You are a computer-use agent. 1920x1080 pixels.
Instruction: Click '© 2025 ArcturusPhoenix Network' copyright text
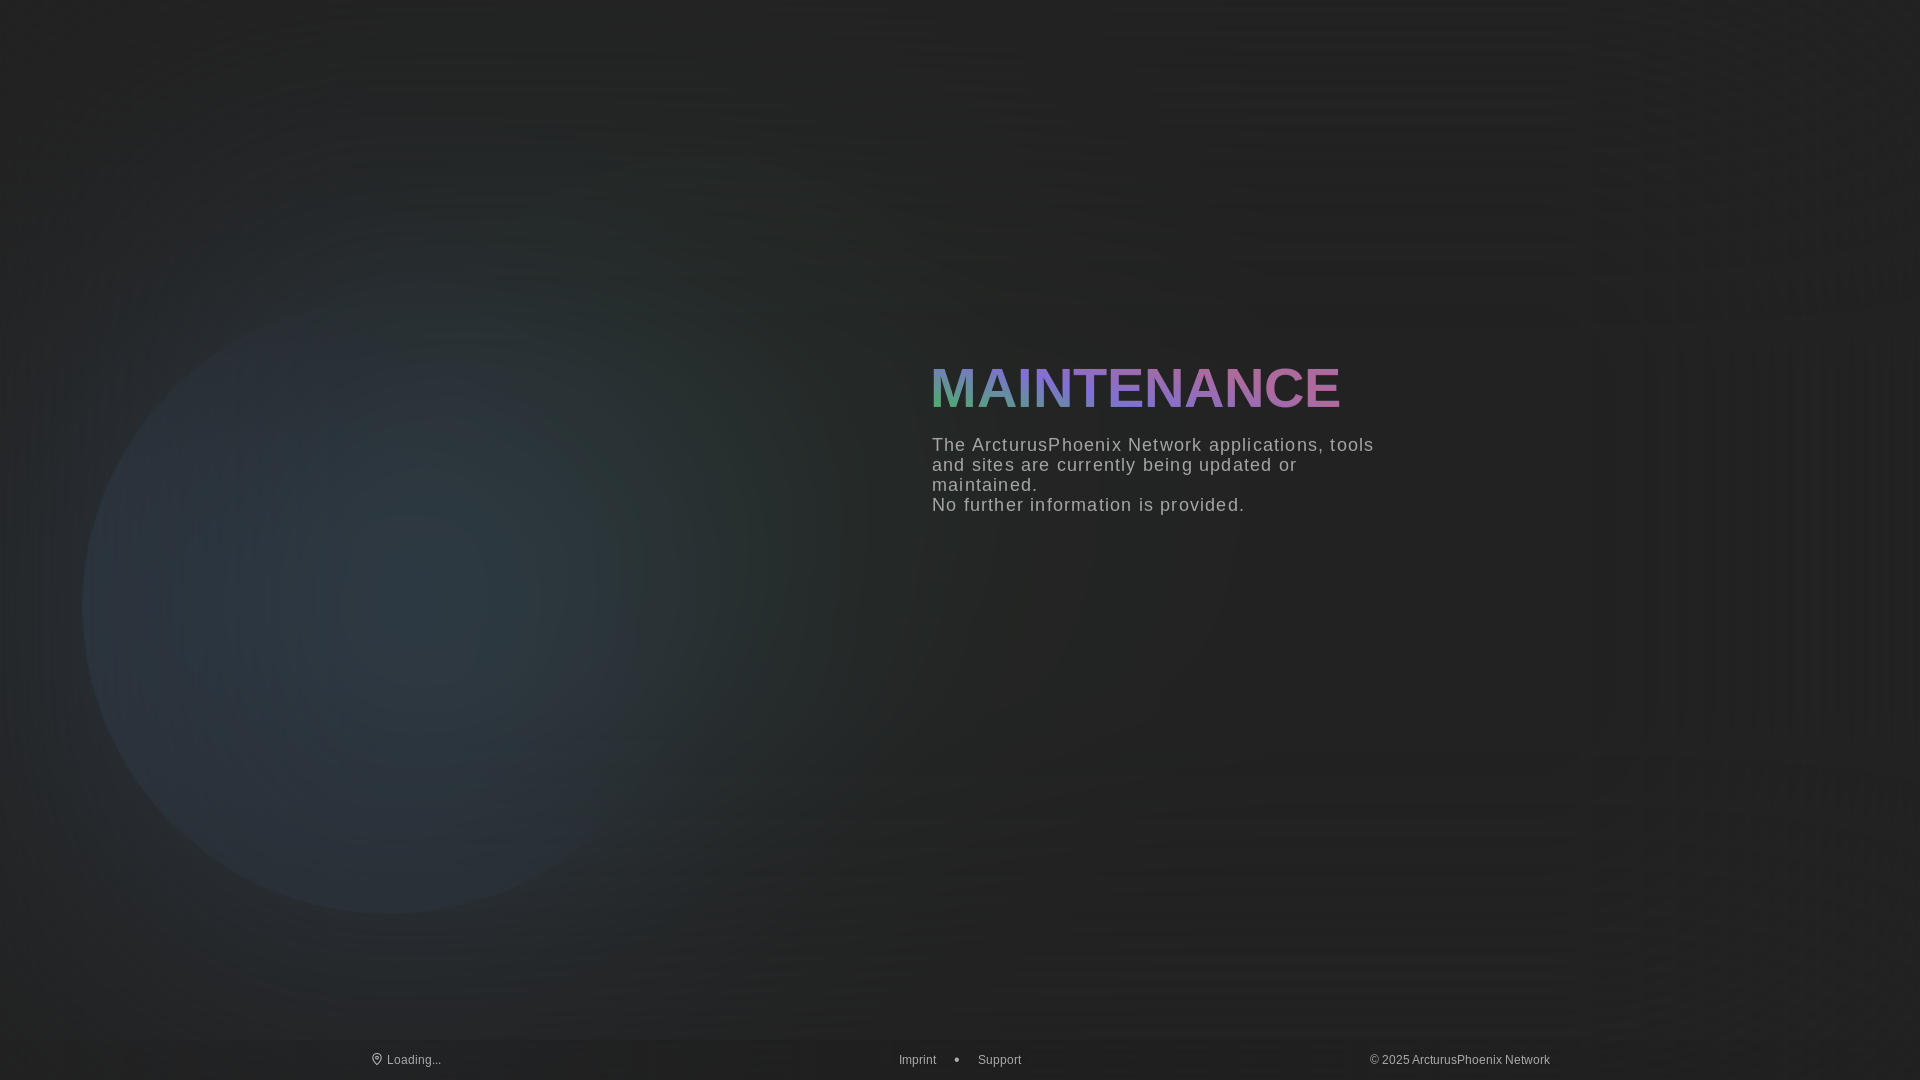[x=1459, y=1060]
